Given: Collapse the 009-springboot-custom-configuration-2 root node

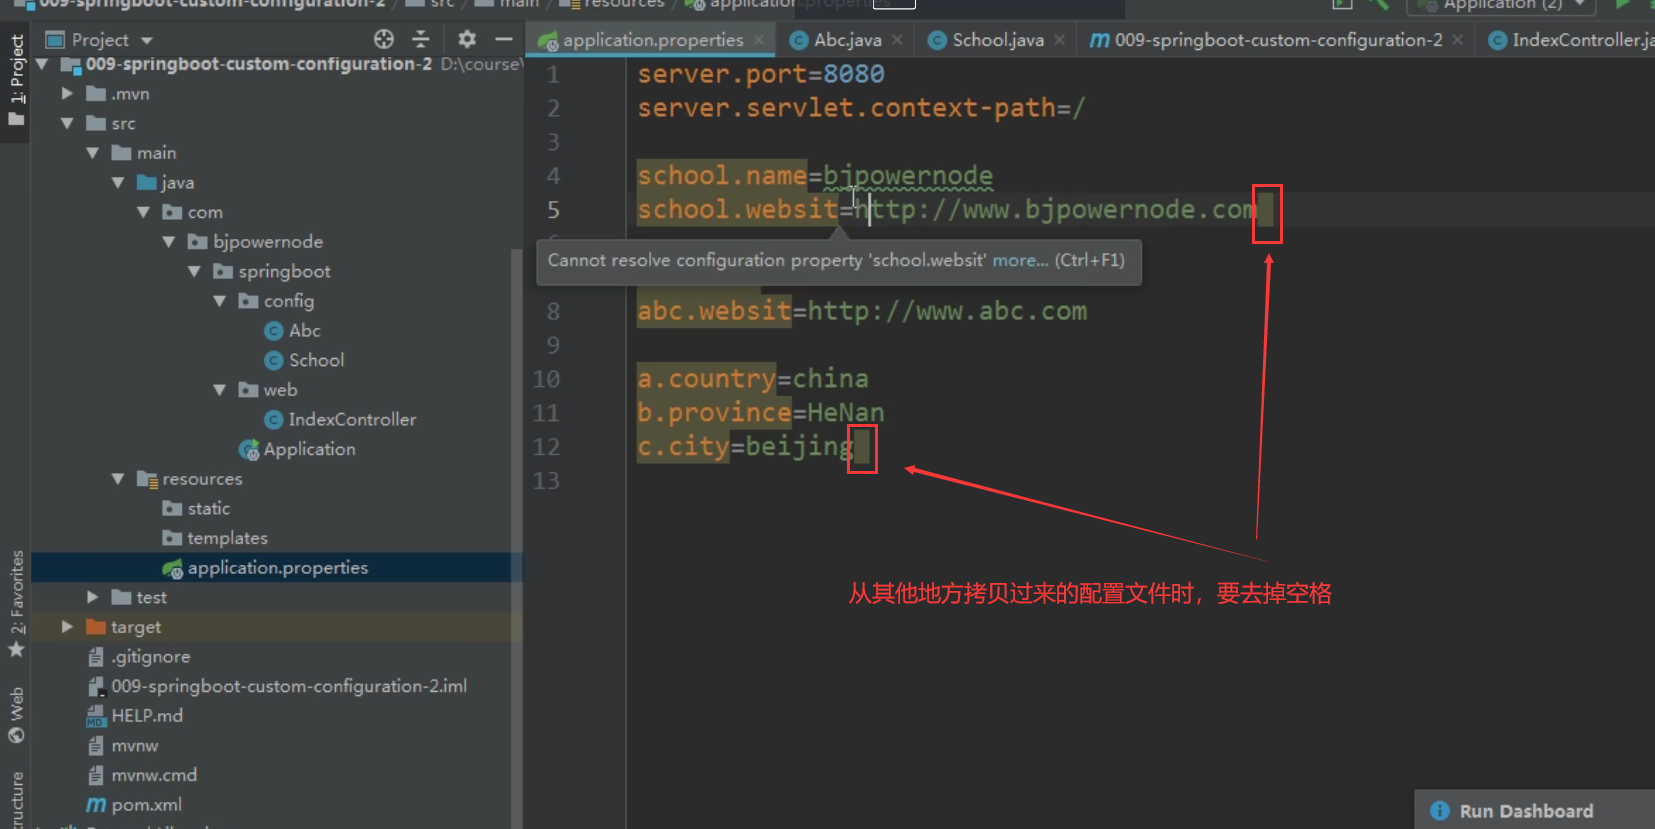Looking at the screenshot, I should pyautogui.click(x=42, y=64).
